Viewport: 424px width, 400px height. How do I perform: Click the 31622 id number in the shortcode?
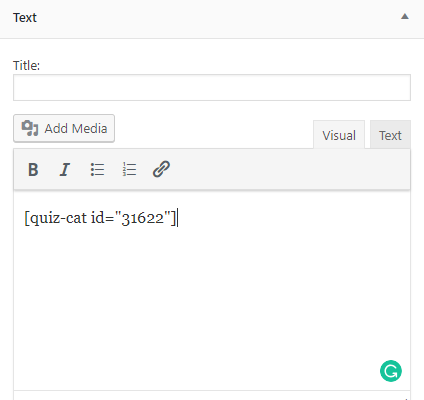pos(143,219)
